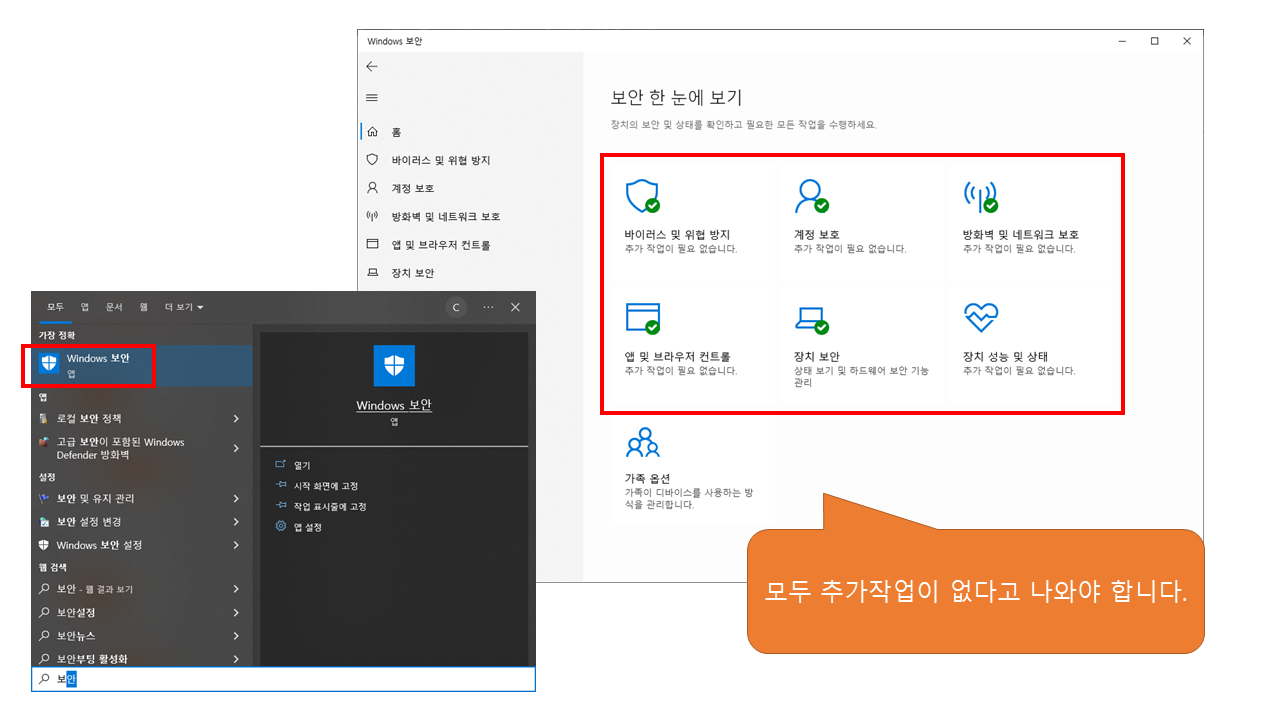
Task: Click the magnifier icon in search box
Action: point(44,680)
